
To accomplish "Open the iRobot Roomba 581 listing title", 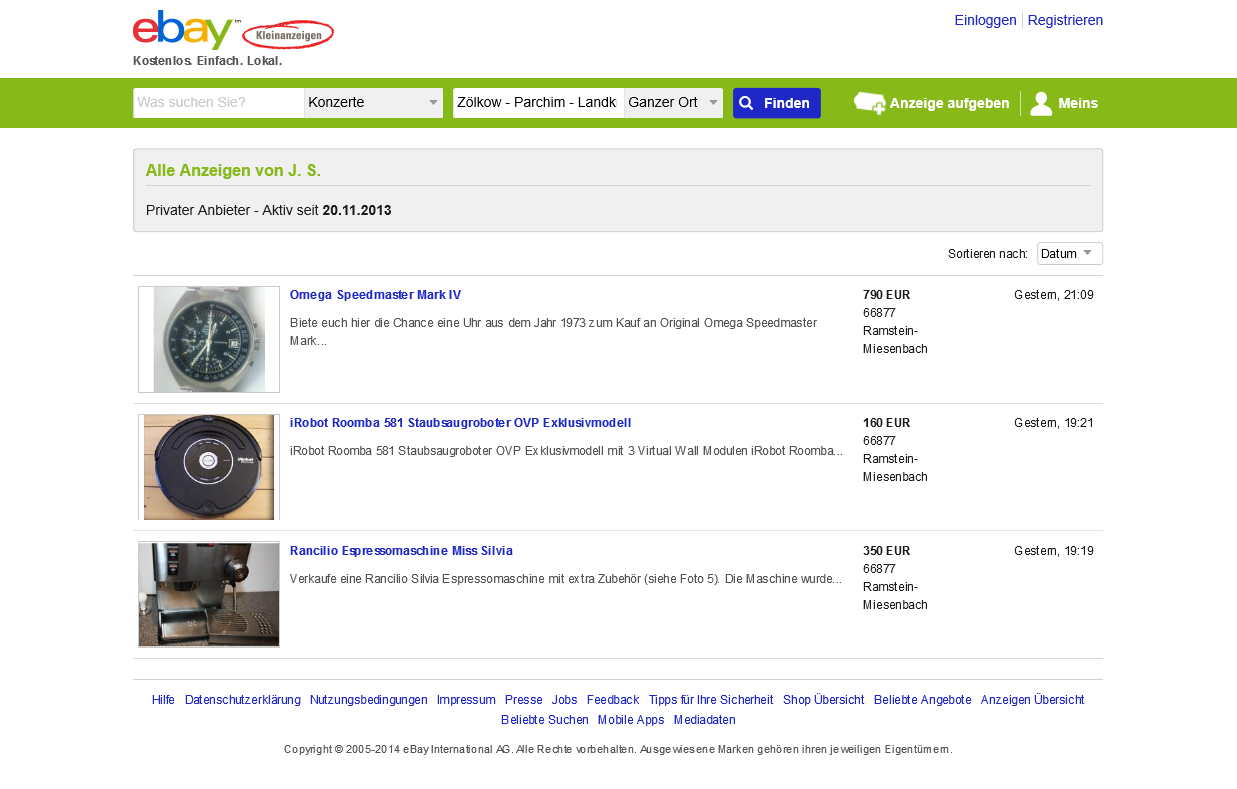I will [460, 423].
